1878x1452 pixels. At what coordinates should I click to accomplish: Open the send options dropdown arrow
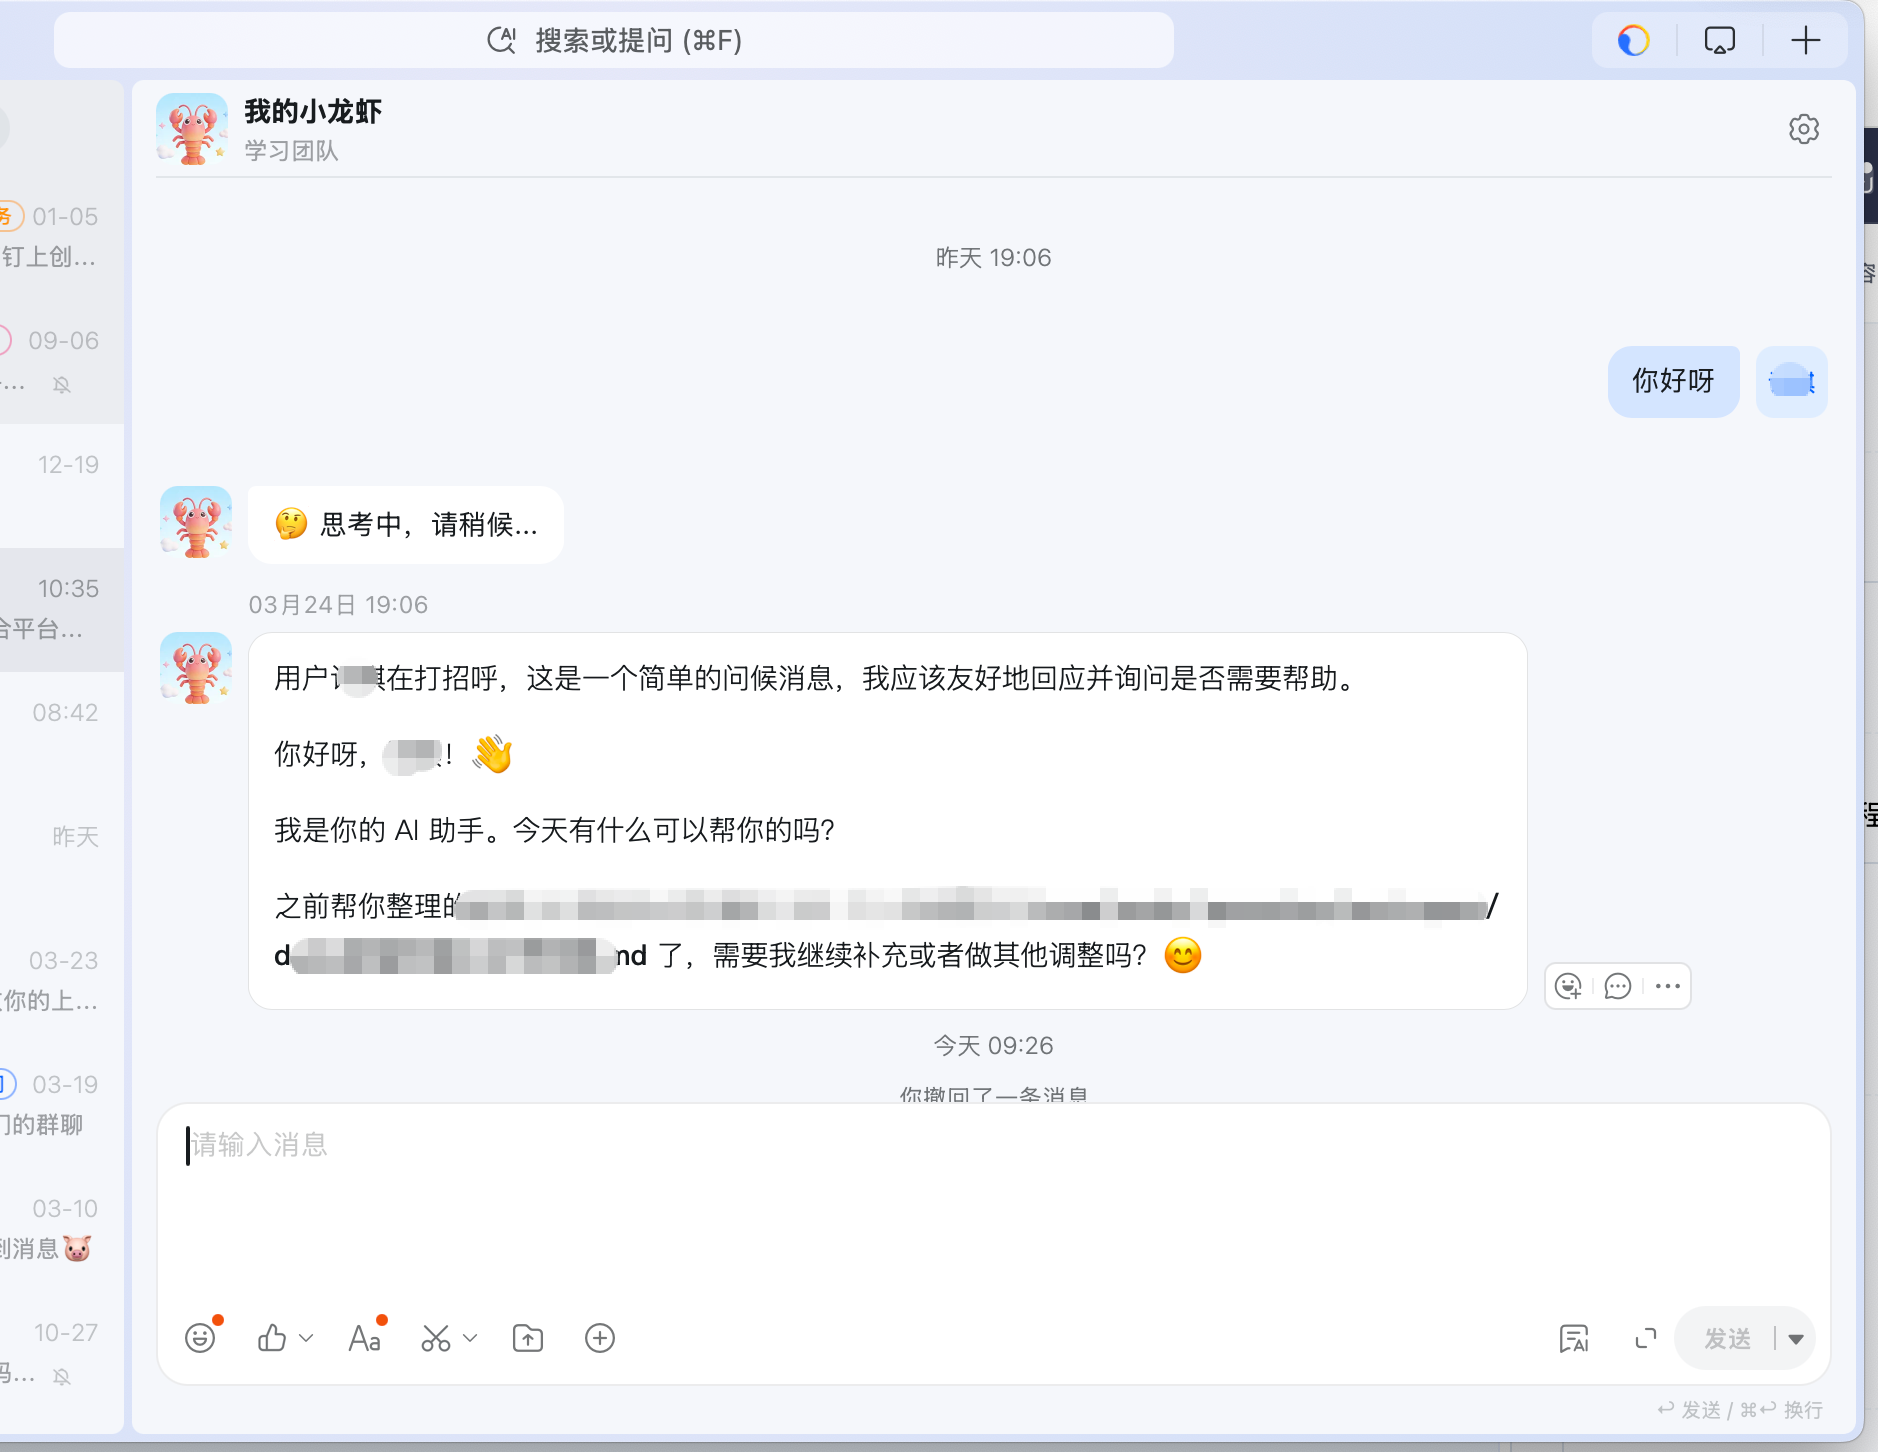[x=1796, y=1339]
